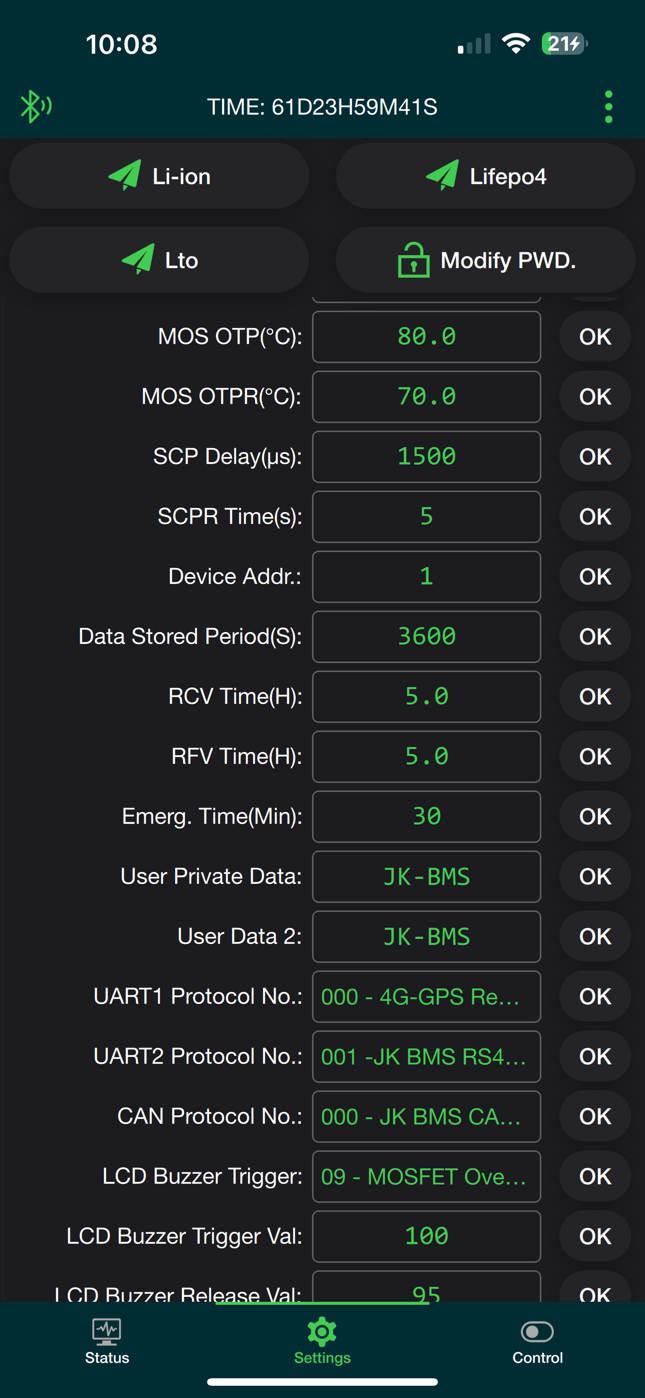Expand the LCD Buzzer Trigger dropdown

(x=426, y=1176)
